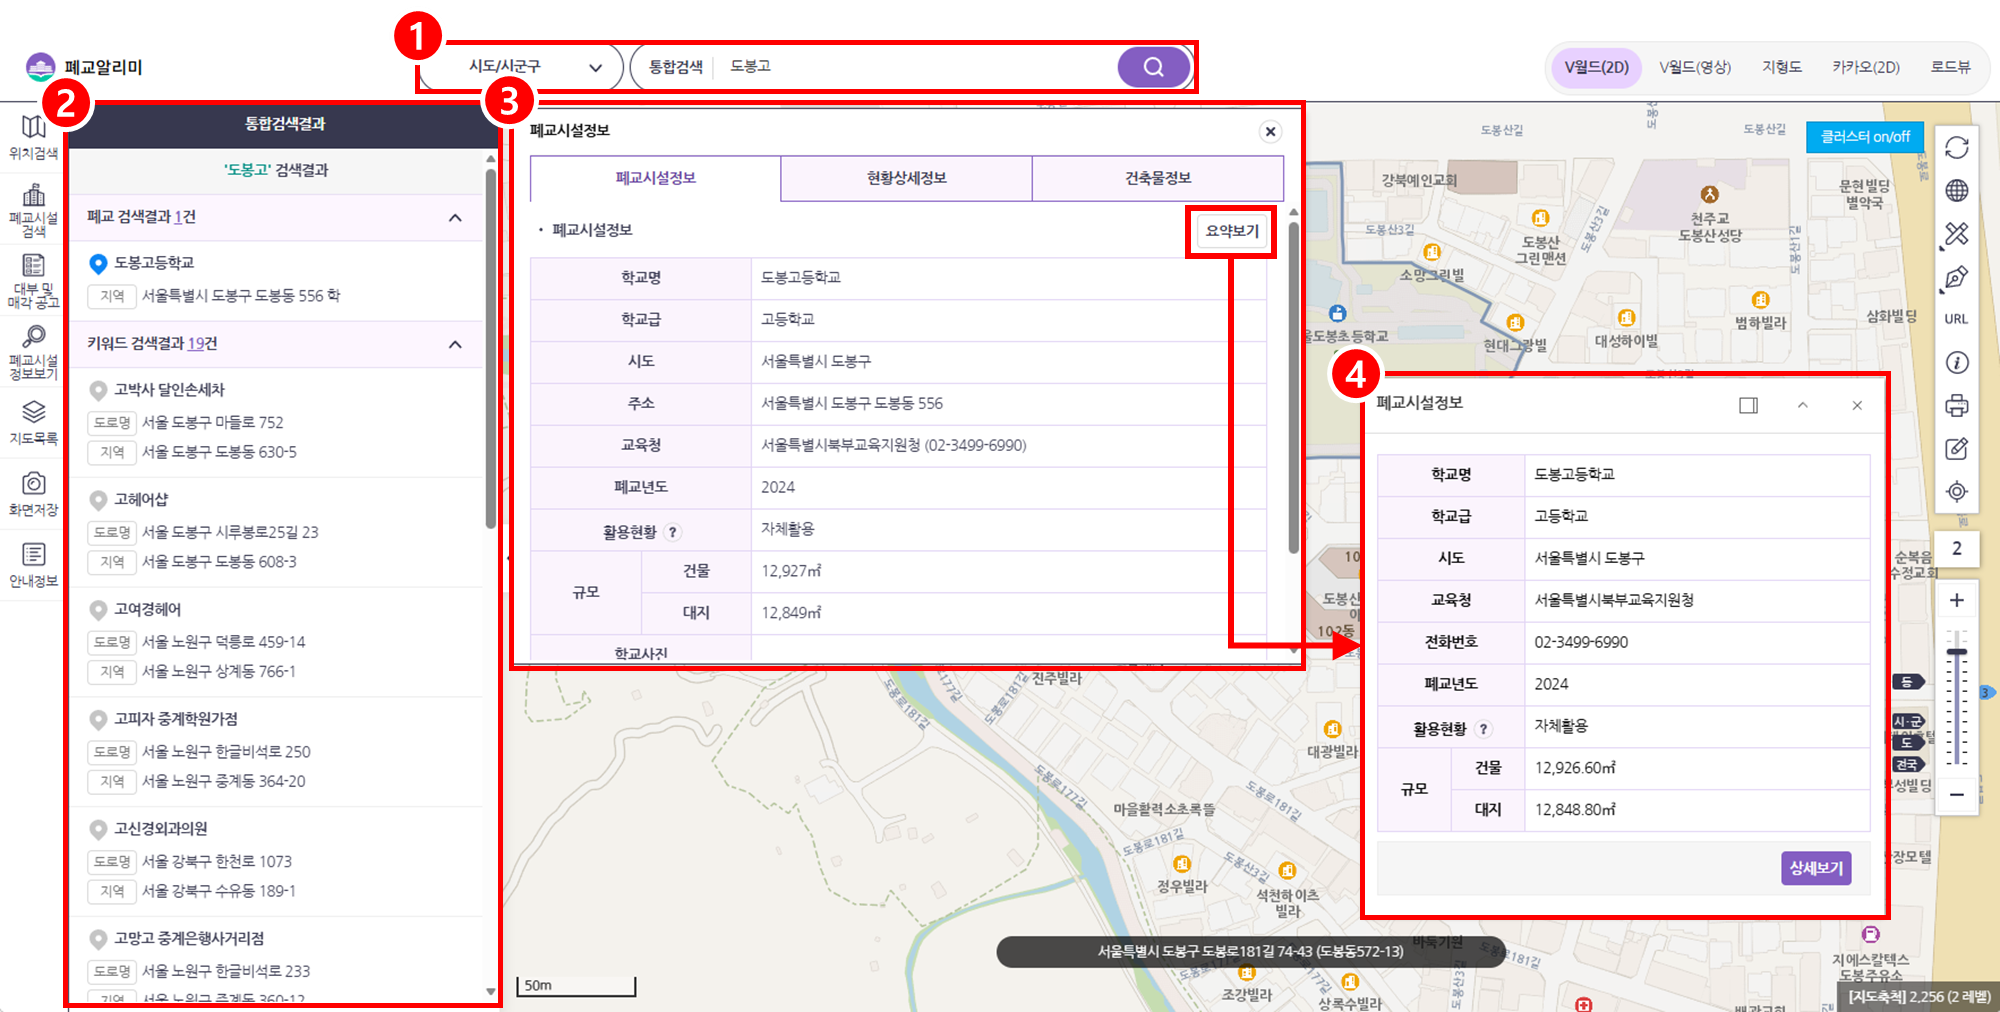Click the 요약보기 button
Viewport: 2000px width, 1012px height.
(x=1231, y=231)
